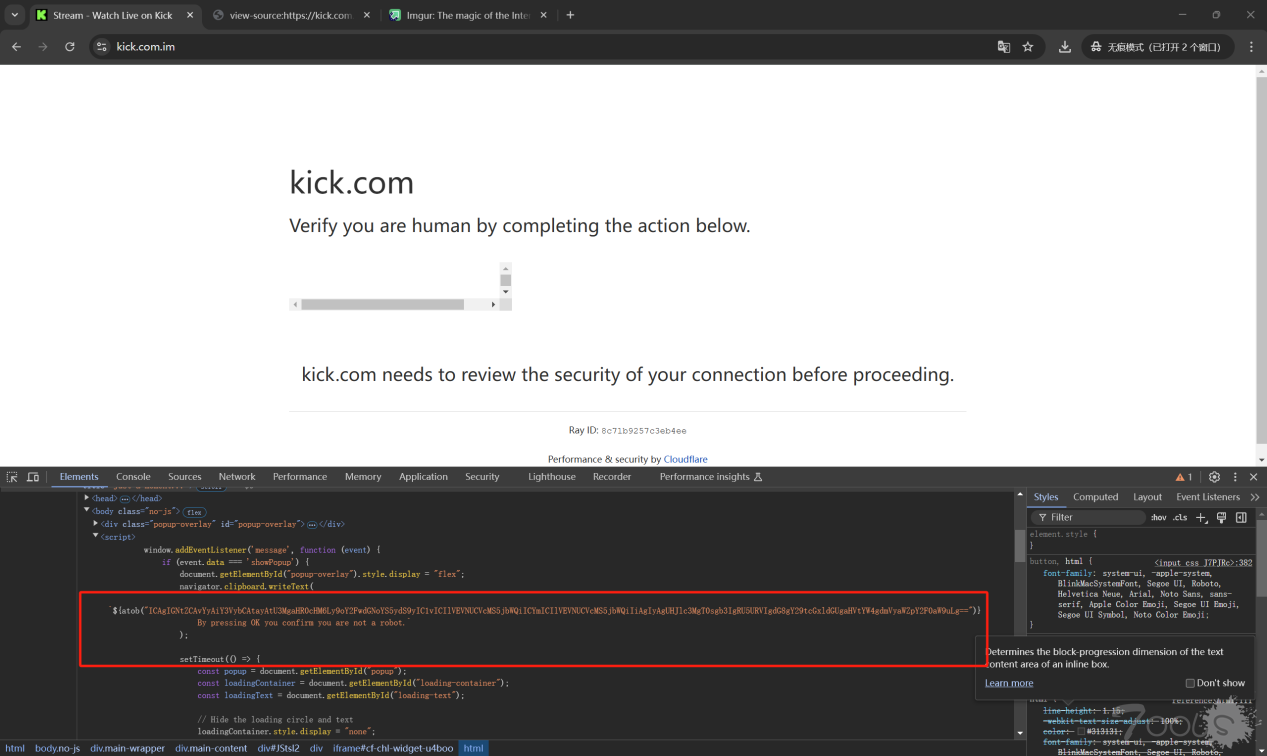Open the Network panel
The height and width of the screenshot is (756, 1267).
[237, 477]
